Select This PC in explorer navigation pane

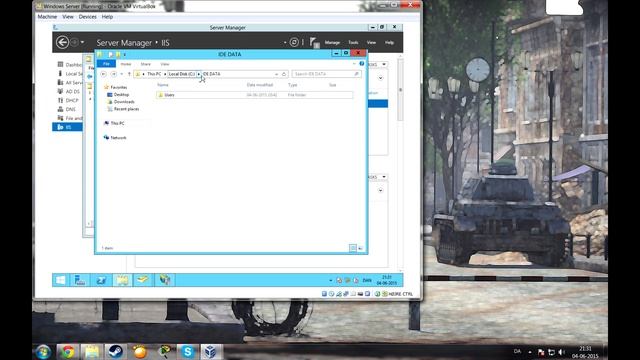point(114,123)
